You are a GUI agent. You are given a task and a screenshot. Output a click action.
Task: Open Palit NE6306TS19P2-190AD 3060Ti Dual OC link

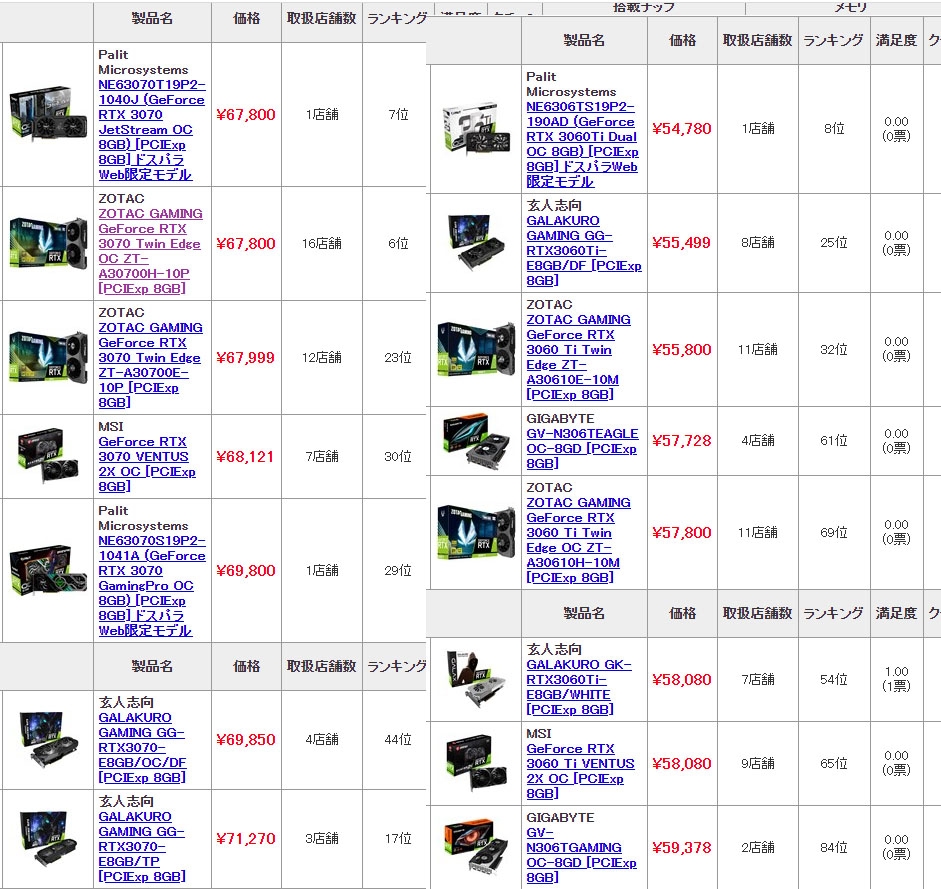tap(582, 144)
